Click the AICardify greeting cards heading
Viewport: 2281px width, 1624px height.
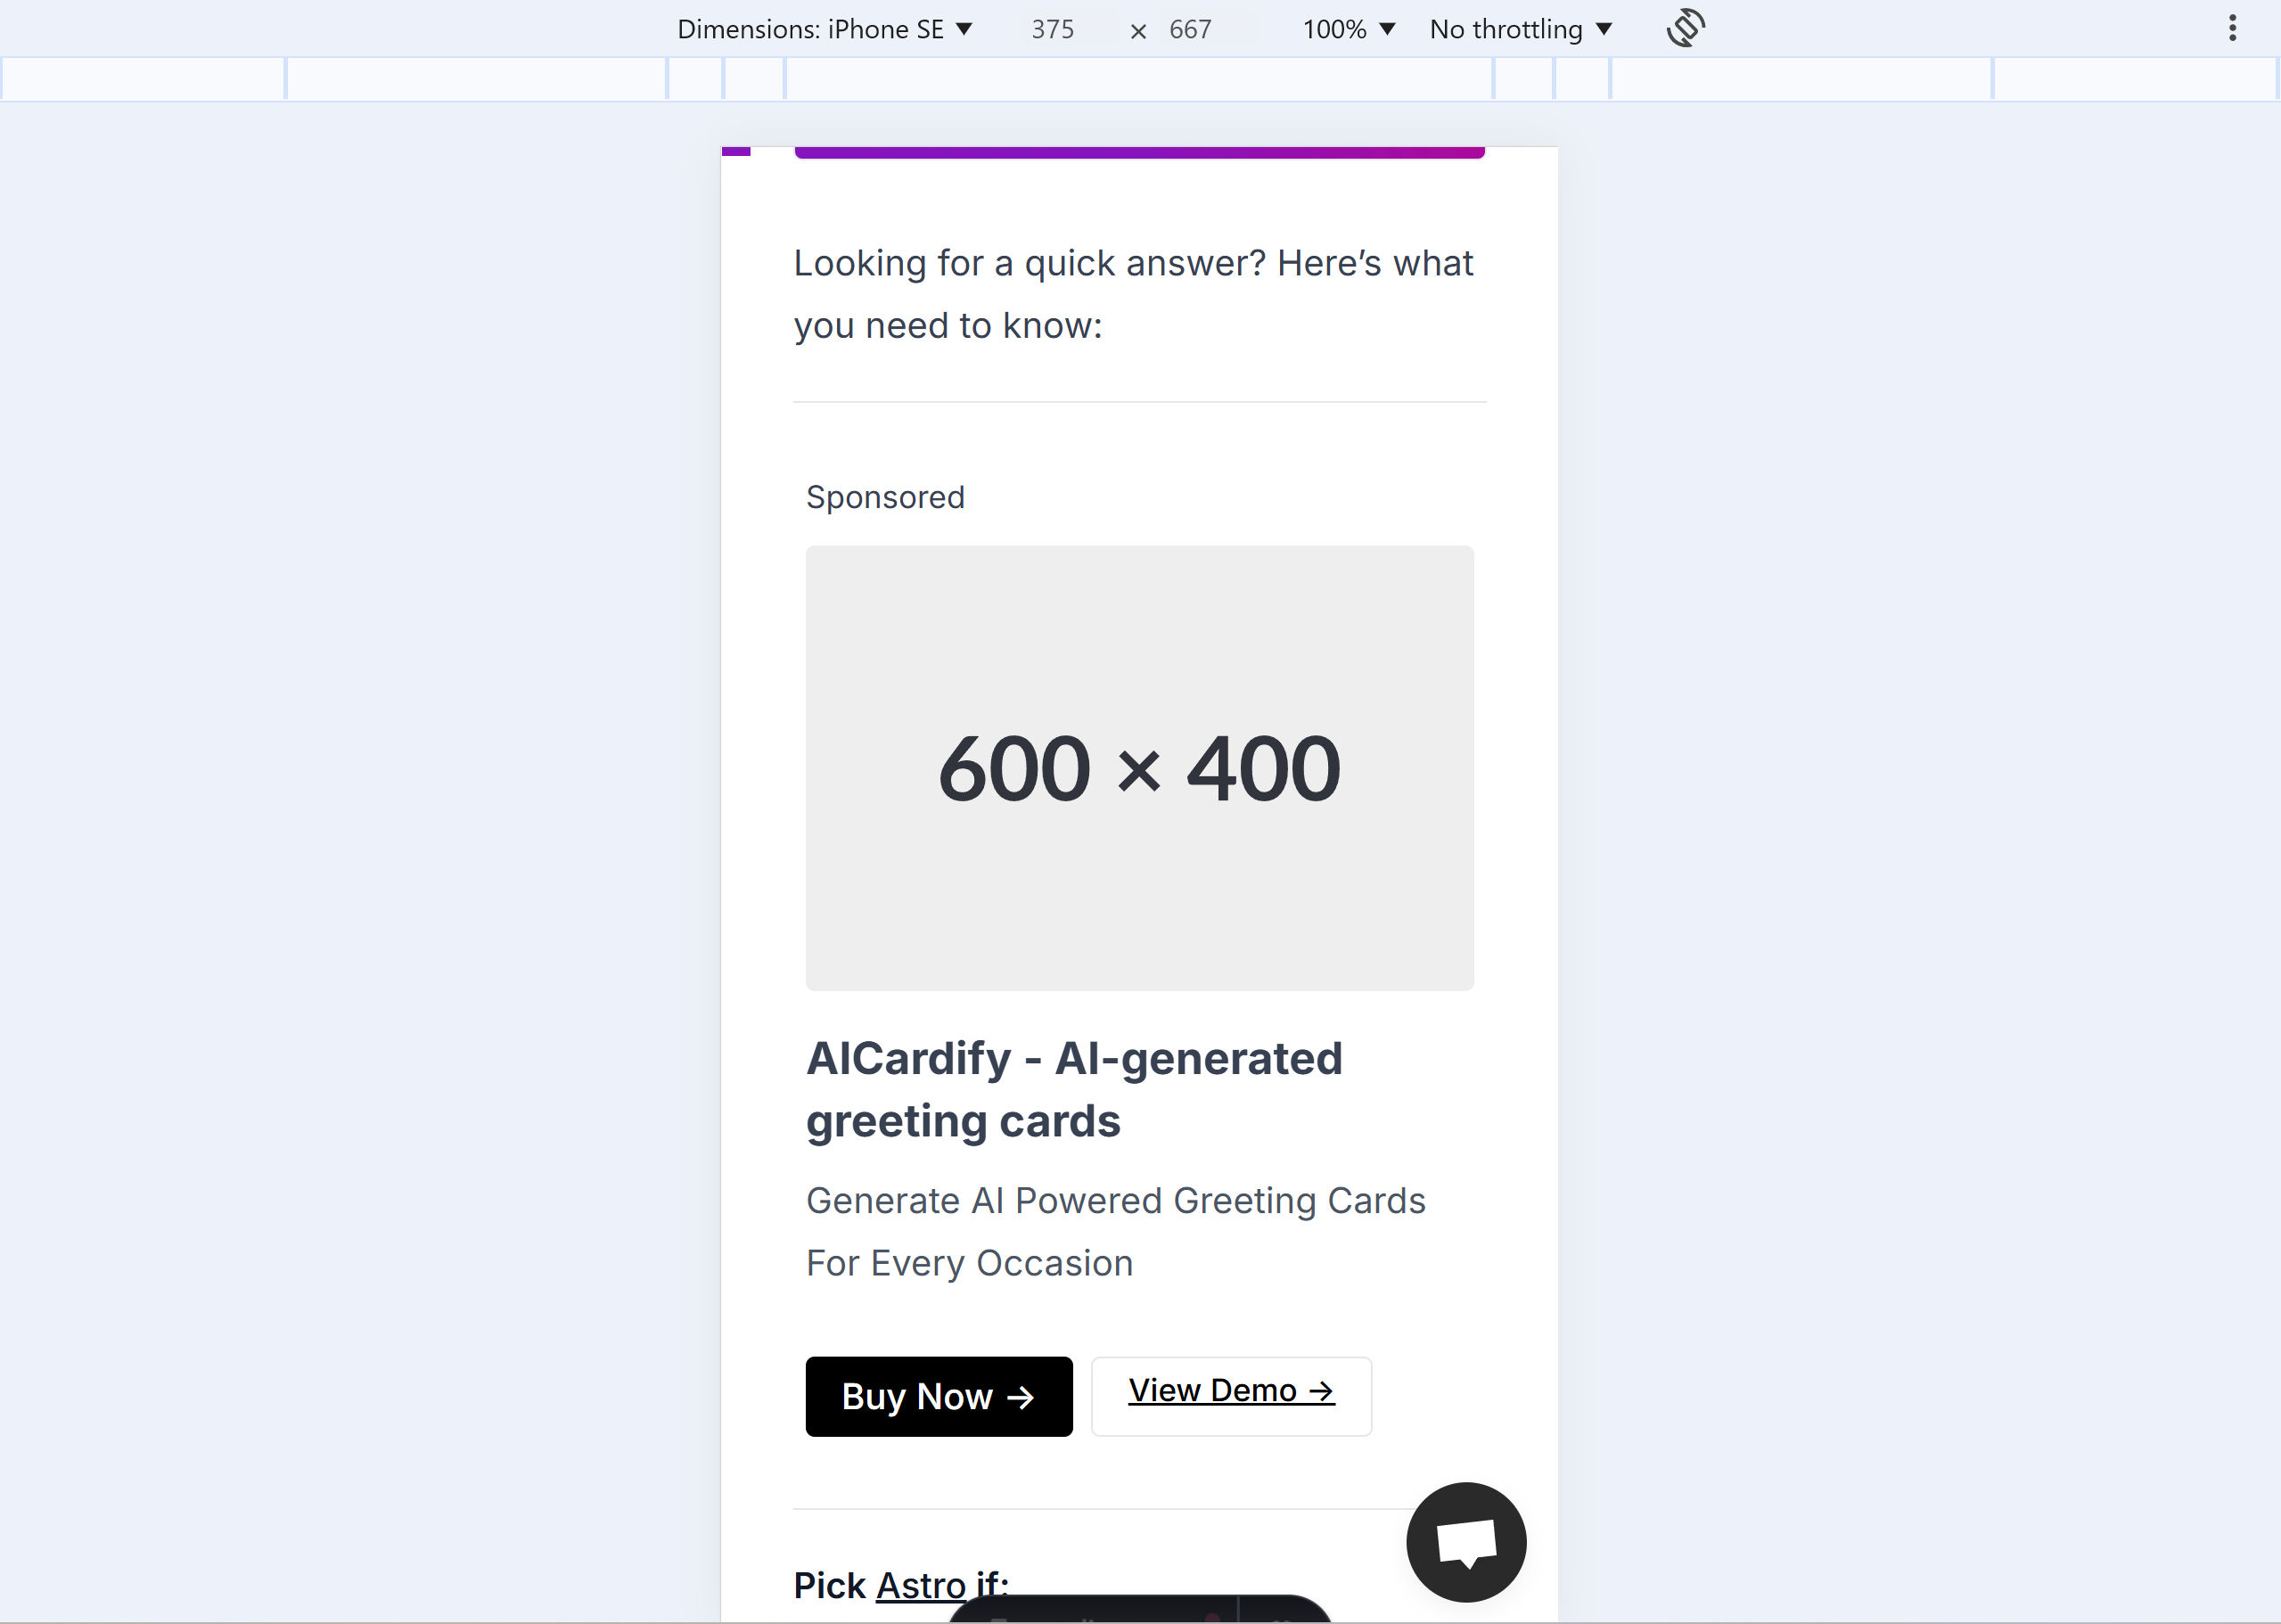point(1074,1089)
